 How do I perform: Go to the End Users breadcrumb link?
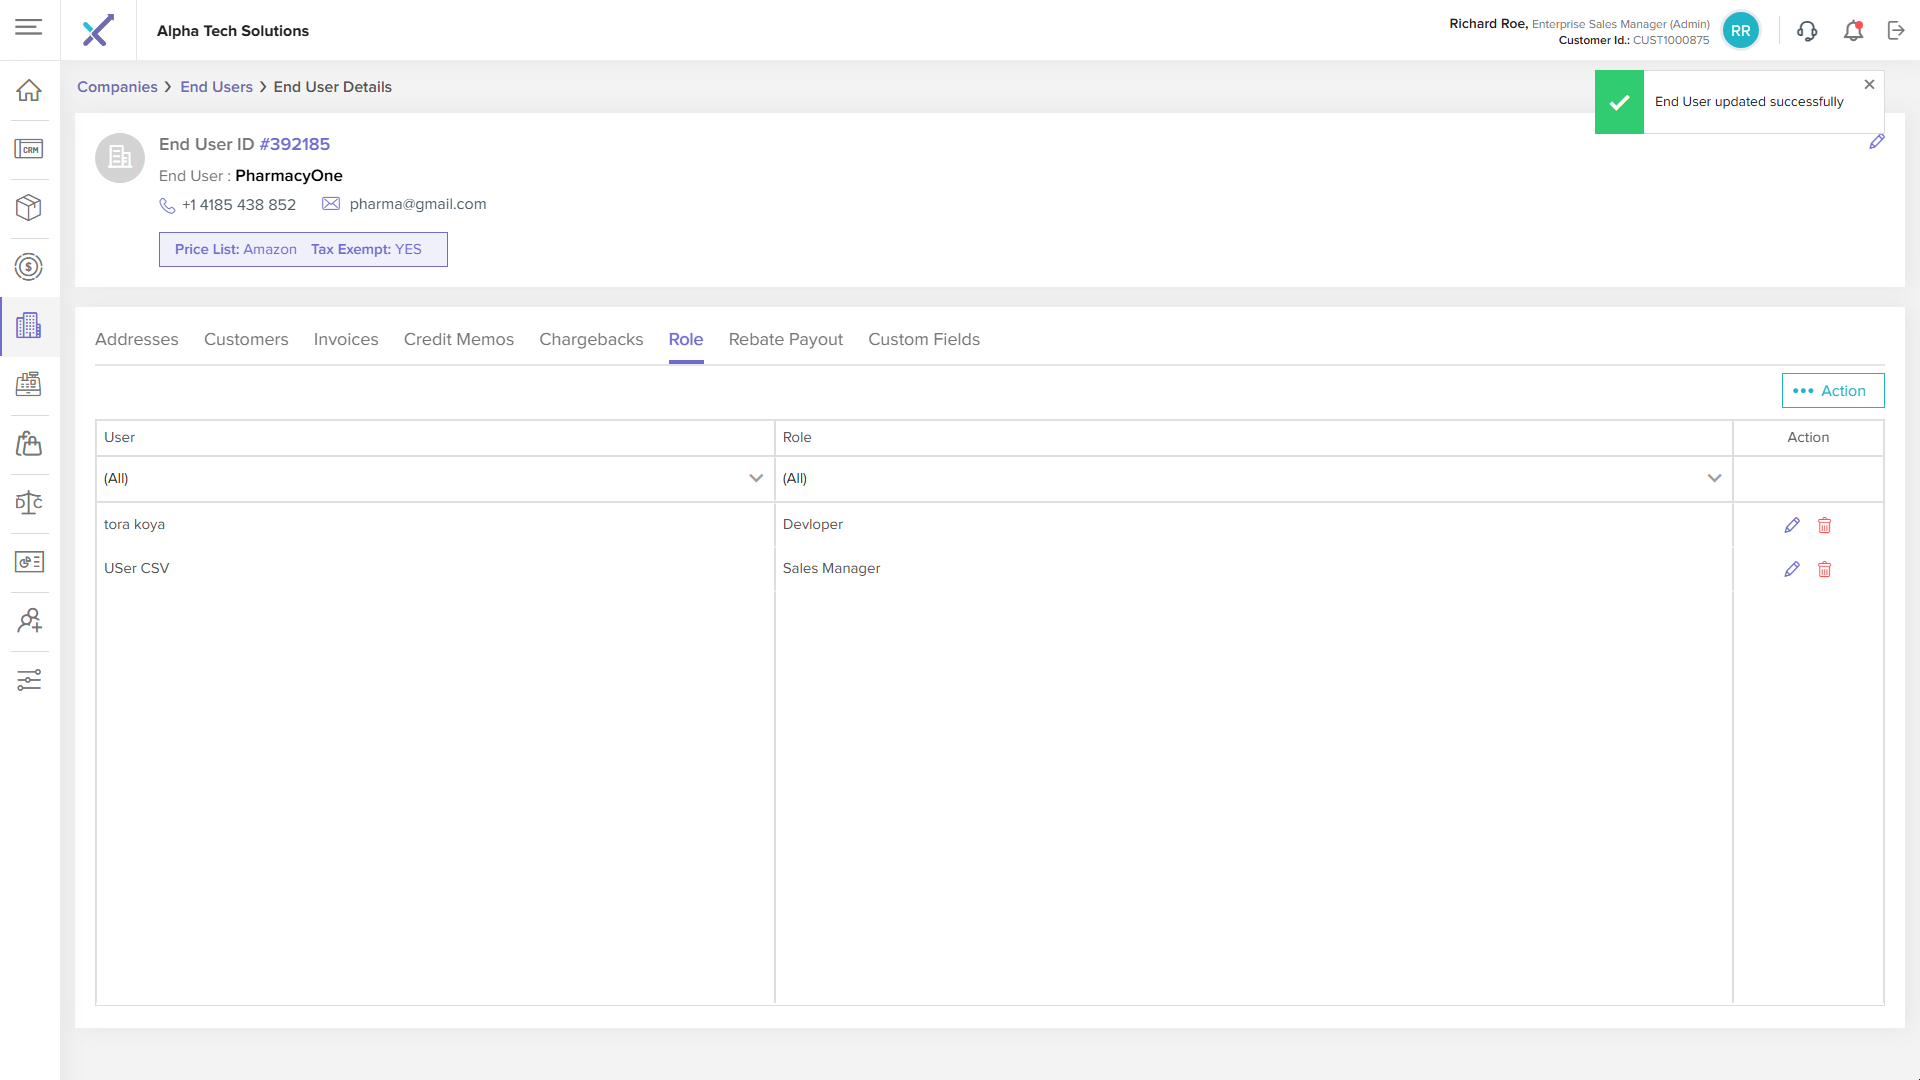[x=216, y=87]
